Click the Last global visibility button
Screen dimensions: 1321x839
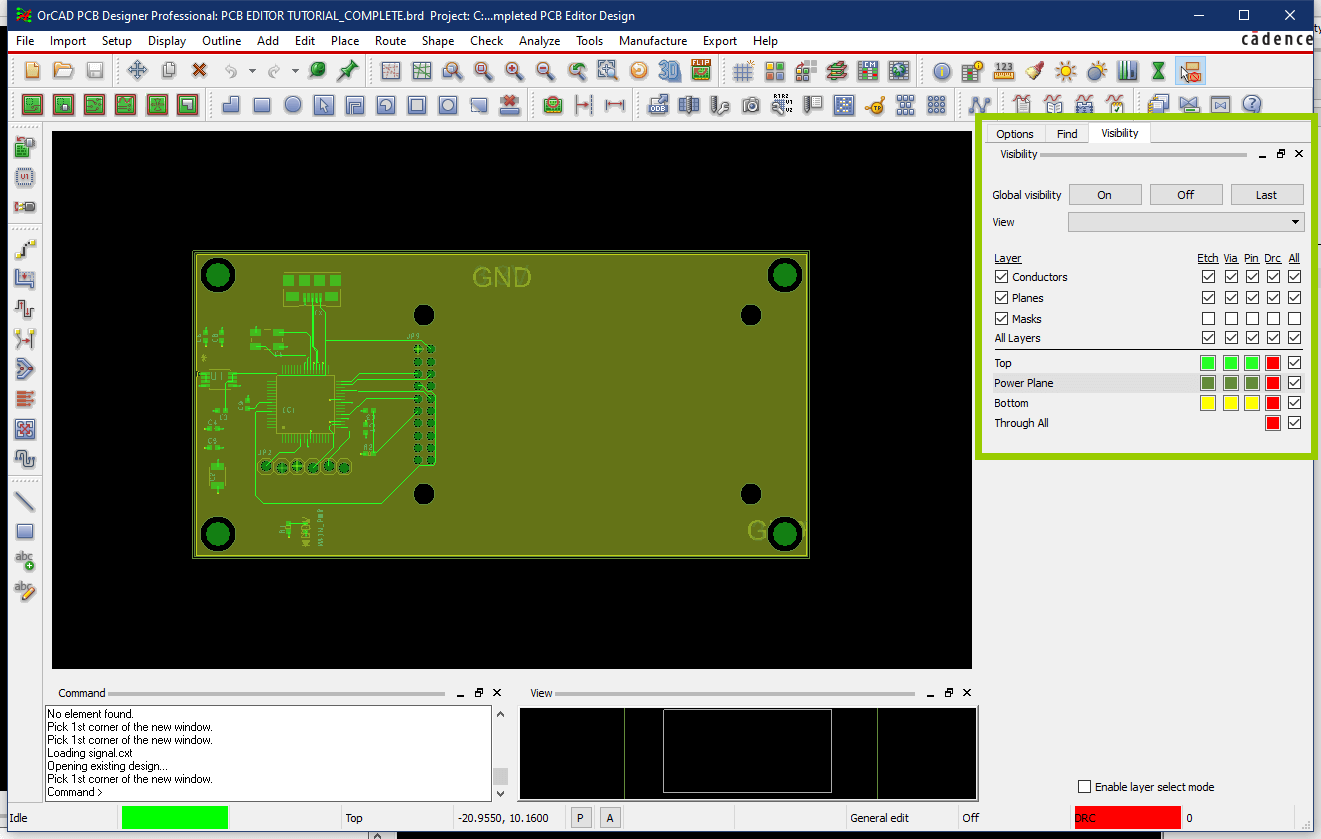point(1267,194)
